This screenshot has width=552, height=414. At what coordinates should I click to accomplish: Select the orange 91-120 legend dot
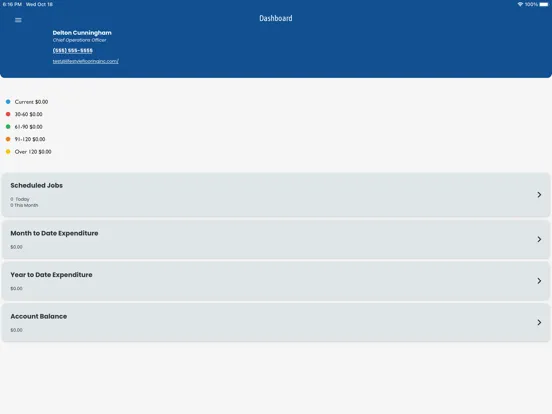(x=8, y=139)
